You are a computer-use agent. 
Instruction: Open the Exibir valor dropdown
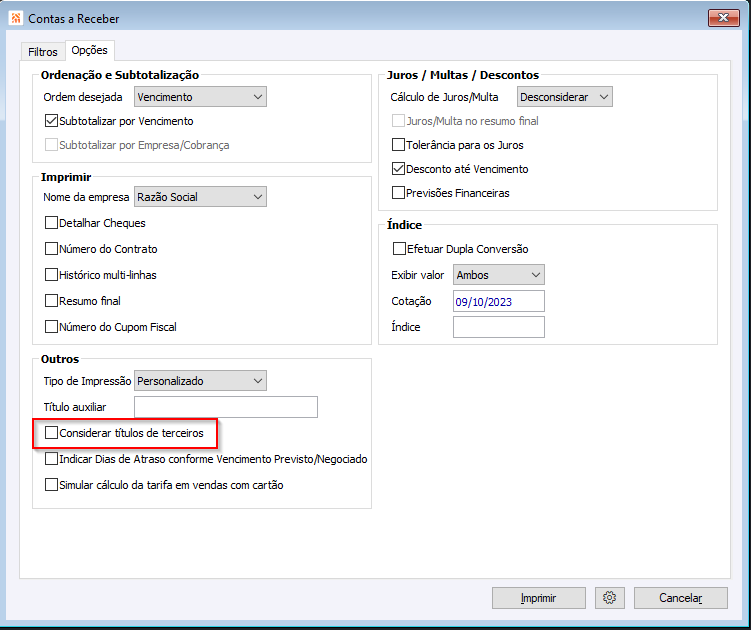(x=499, y=275)
